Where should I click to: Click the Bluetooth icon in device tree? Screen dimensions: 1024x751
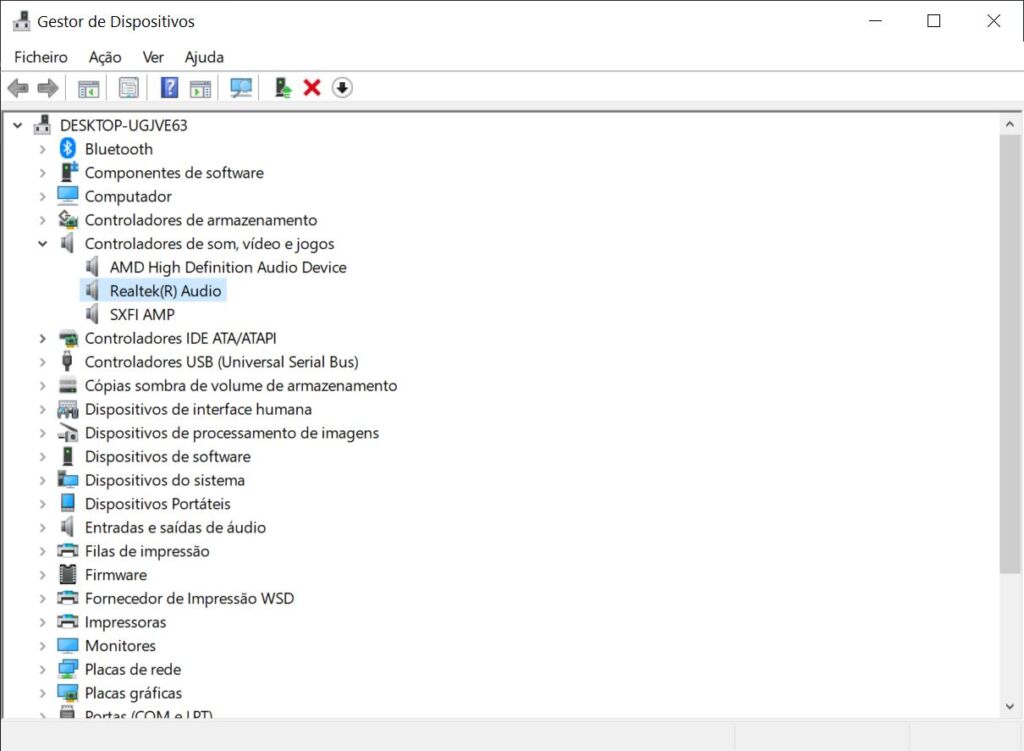pyautogui.click(x=68, y=149)
